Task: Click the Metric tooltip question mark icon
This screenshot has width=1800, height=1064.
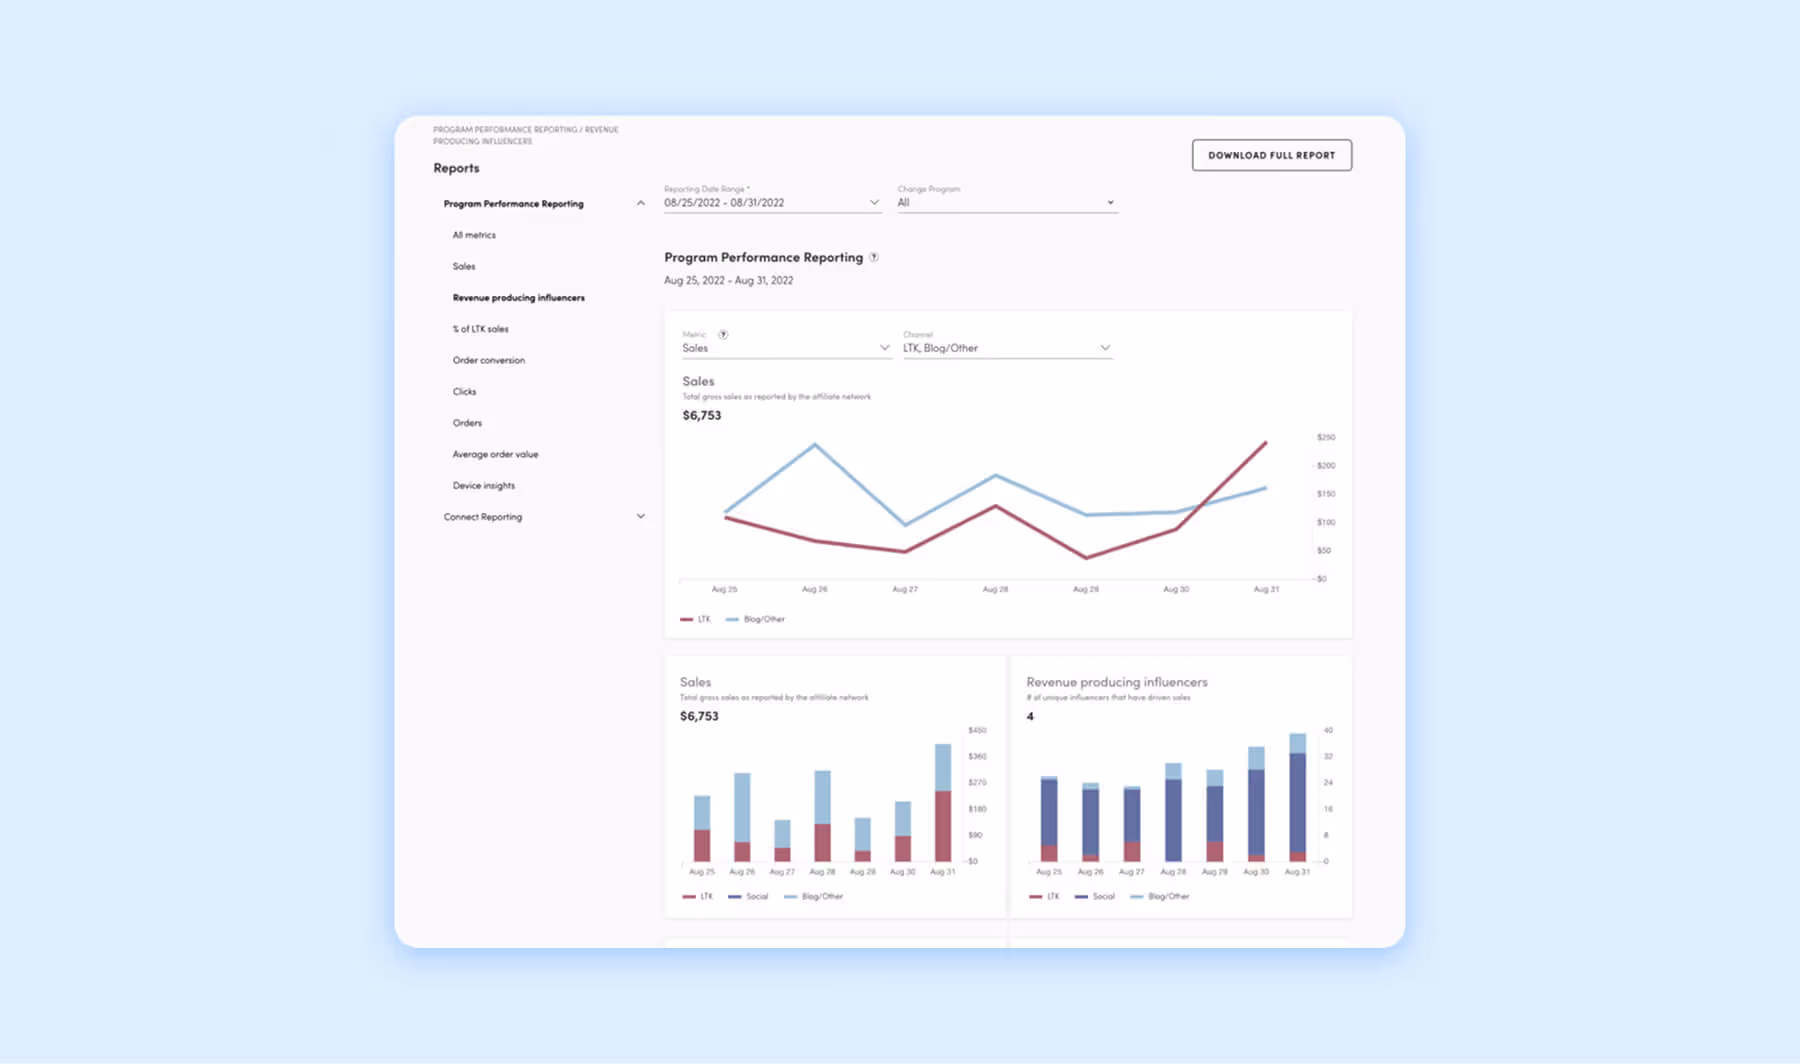Action: point(723,334)
